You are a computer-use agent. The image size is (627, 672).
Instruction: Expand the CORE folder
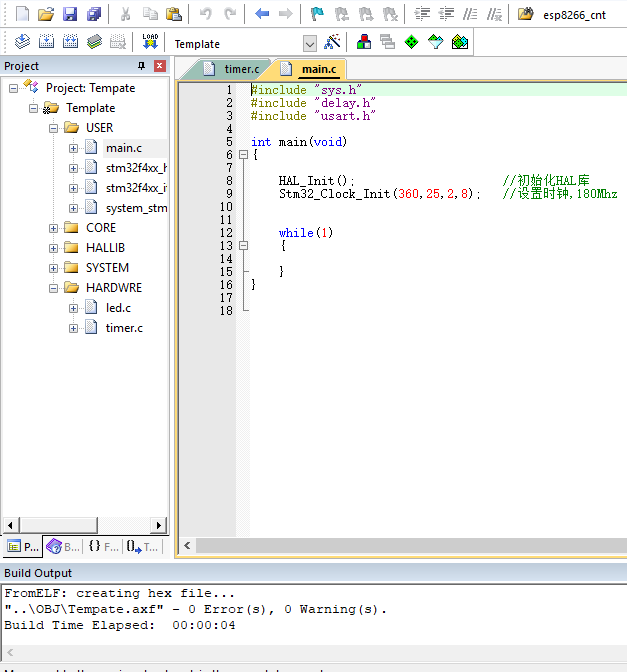pyautogui.click(x=53, y=228)
